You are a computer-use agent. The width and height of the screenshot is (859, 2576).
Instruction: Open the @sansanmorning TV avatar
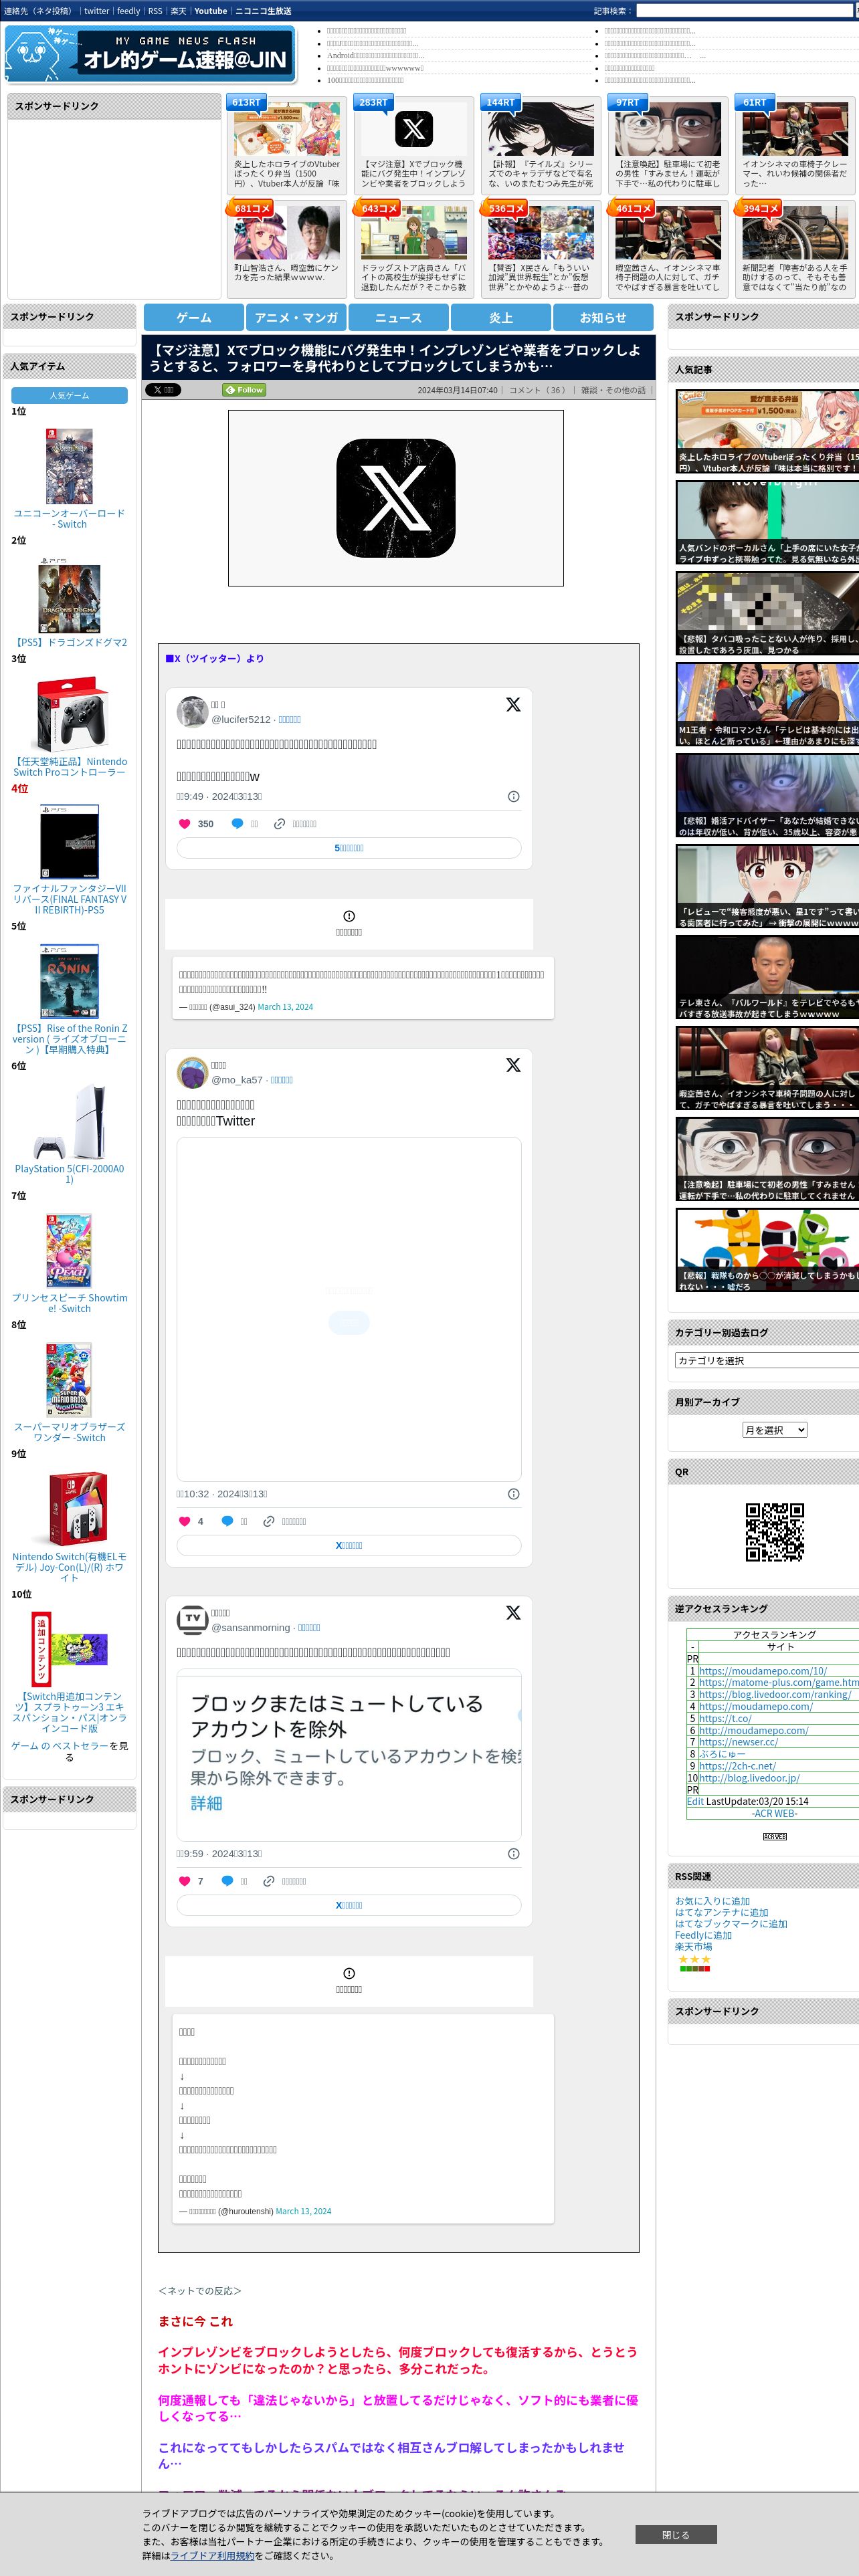[x=192, y=1620]
